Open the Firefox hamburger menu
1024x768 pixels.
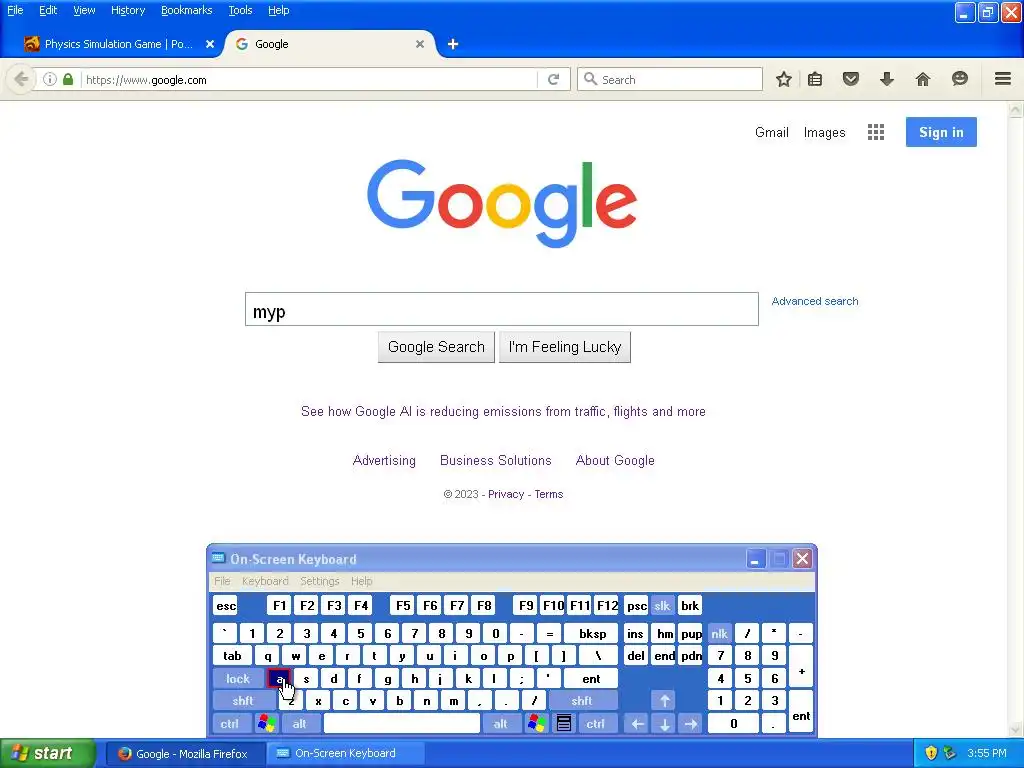(1003, 79)
